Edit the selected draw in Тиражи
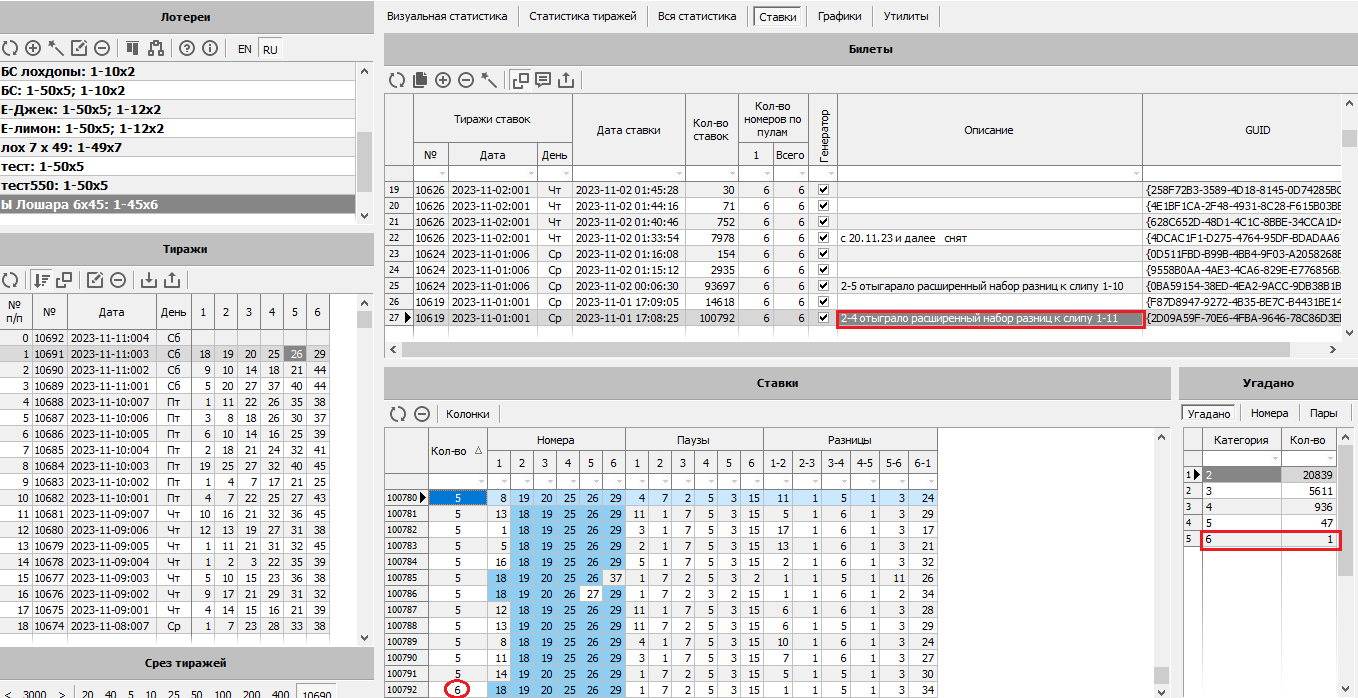Image resolution: width=1358 pixels, height=698 pixels. pyautogui.click(x=95, y=280)
